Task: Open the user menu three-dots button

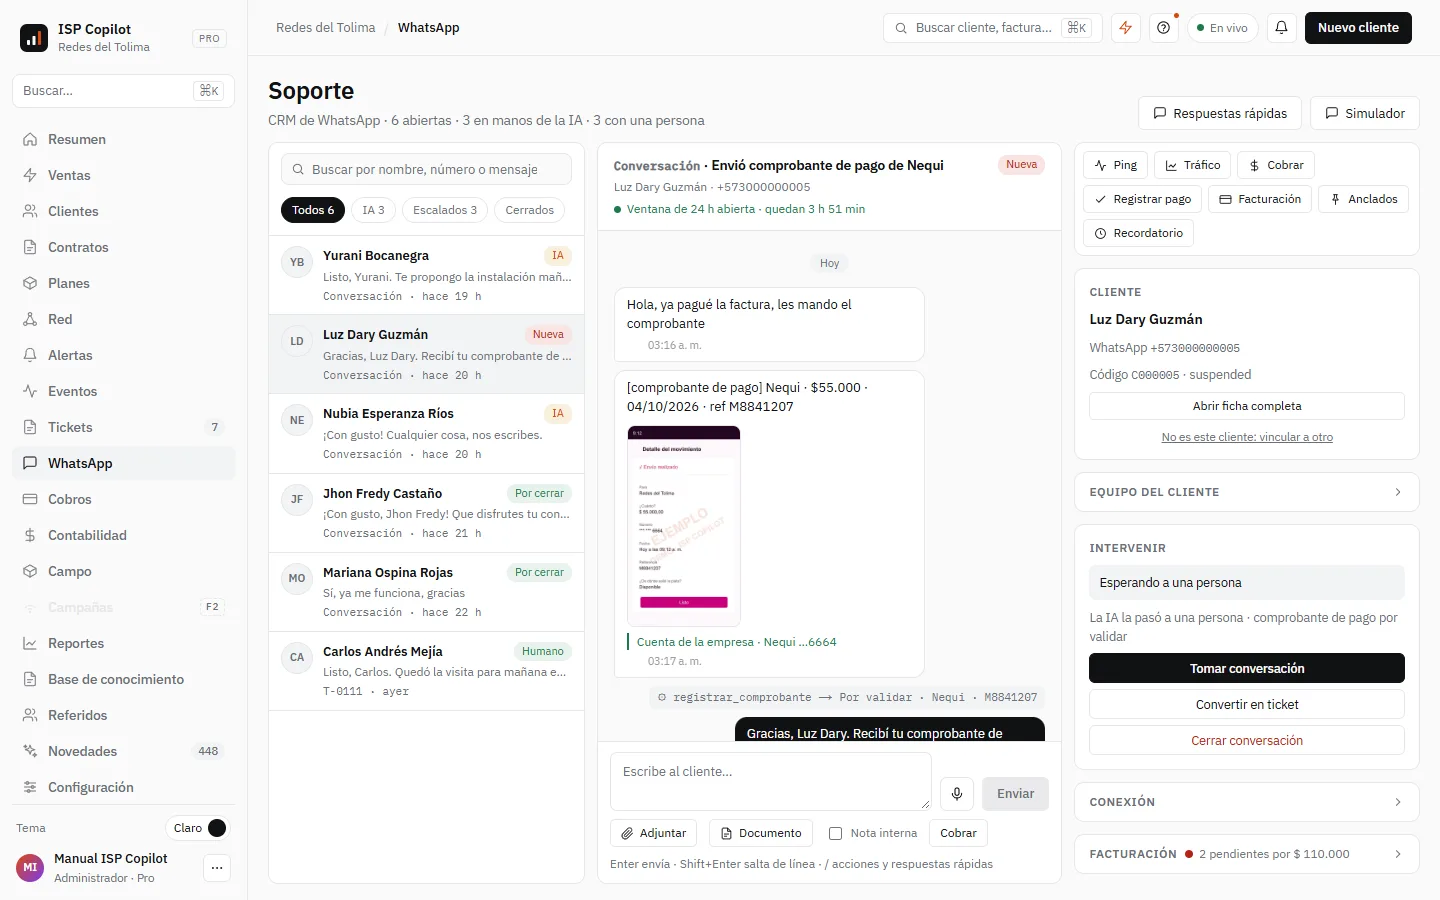Action: [x=217, y=868]
